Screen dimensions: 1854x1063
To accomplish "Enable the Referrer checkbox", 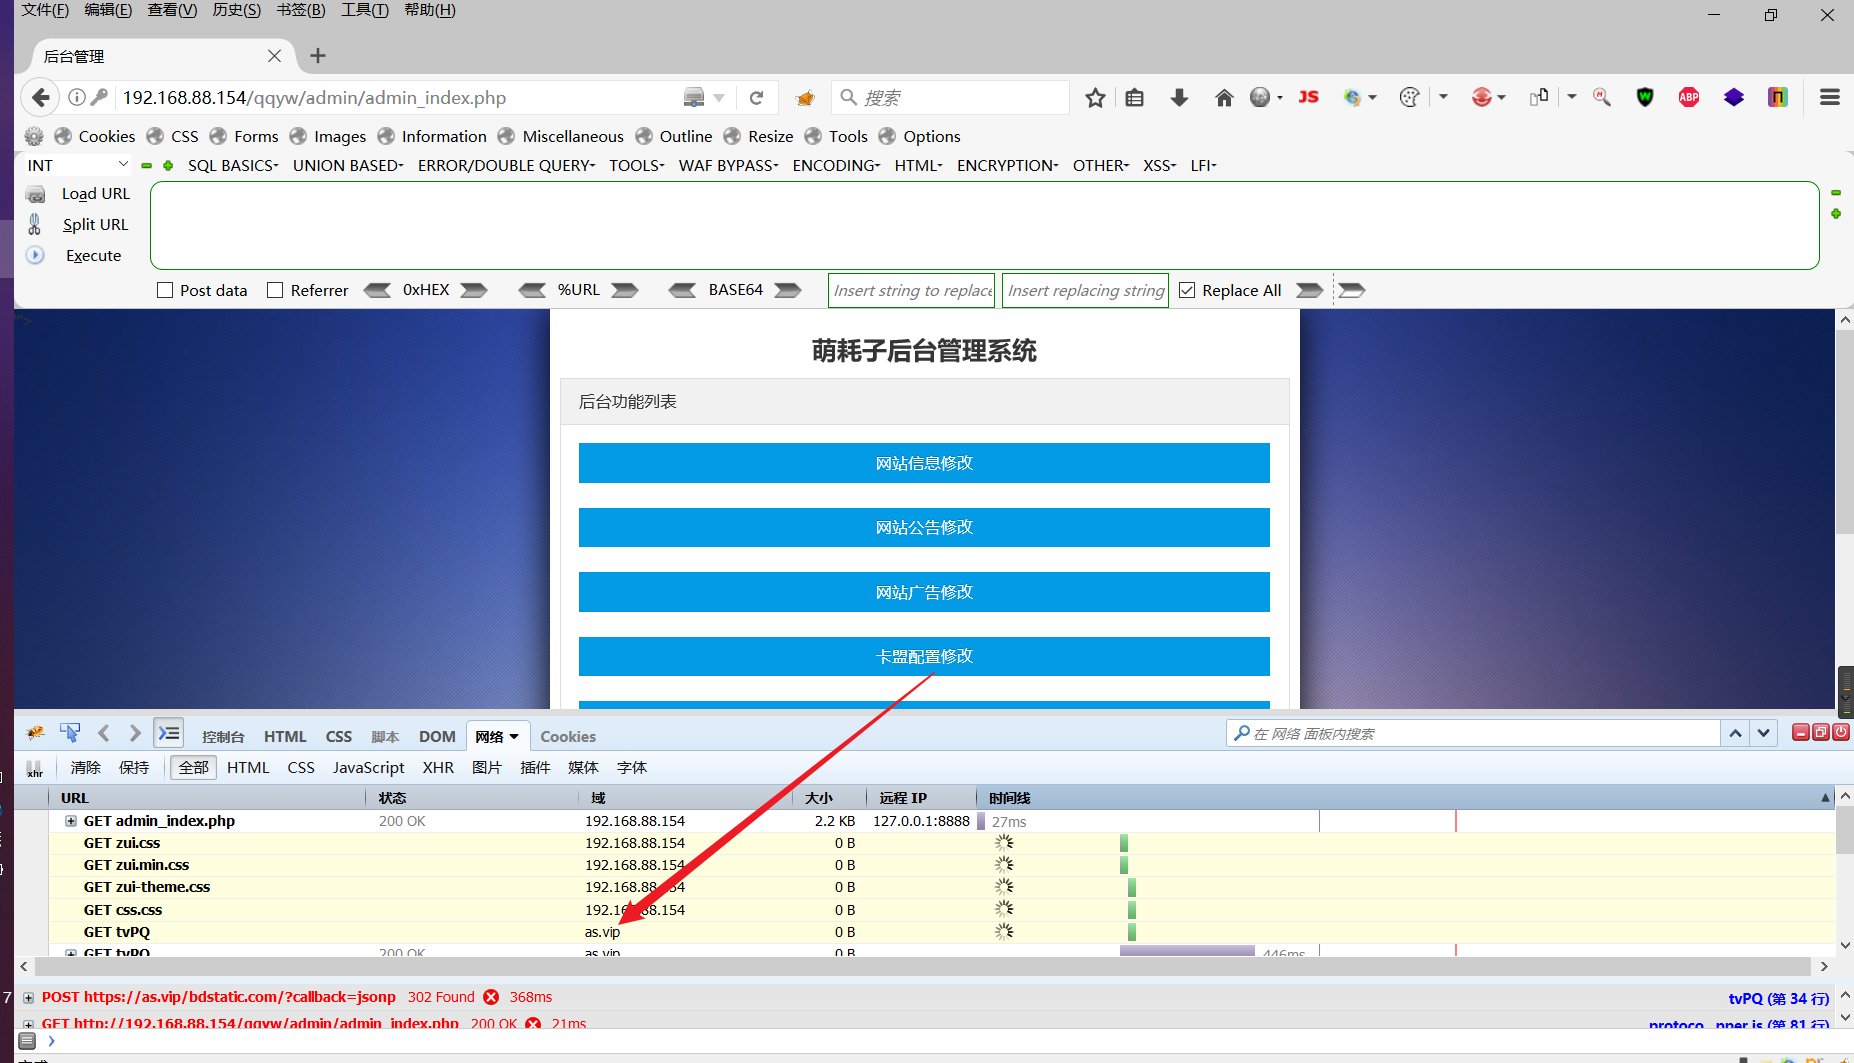I will tap(275, 290).
